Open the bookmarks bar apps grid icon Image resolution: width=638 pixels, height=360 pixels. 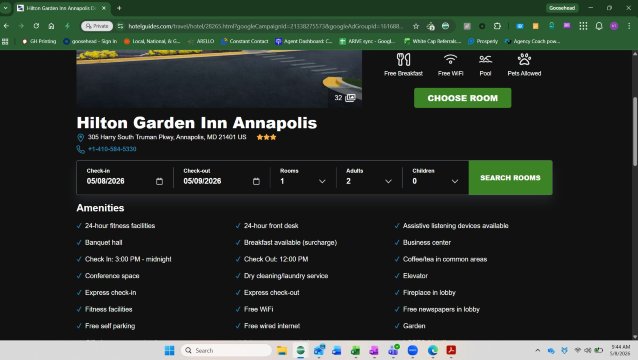(5, 41)
